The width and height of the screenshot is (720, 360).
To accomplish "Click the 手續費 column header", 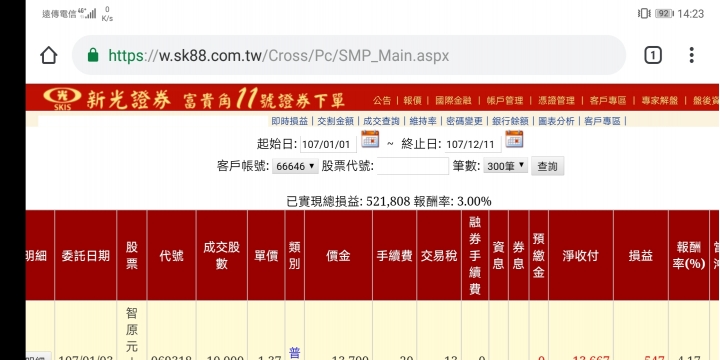I will (x=394, y=256).
